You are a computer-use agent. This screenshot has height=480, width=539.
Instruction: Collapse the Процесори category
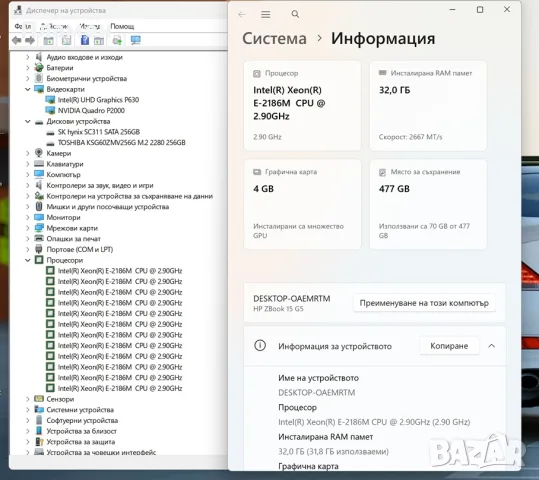[x=28, y=260]
